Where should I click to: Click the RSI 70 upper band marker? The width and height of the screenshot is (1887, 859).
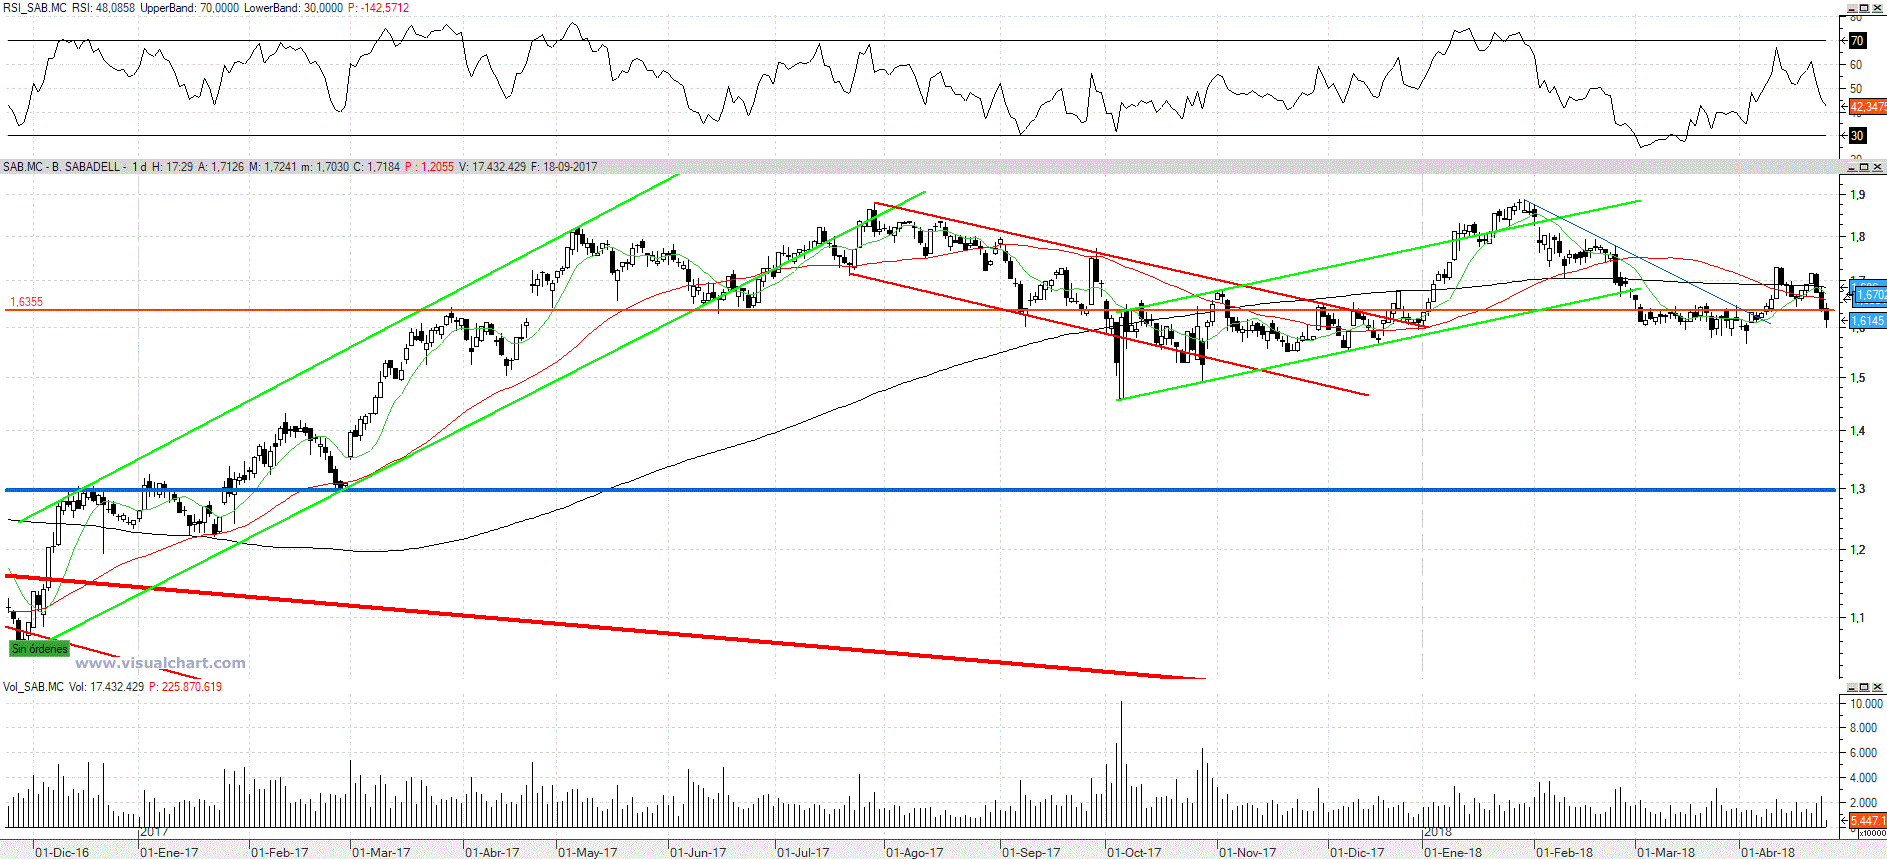tap(1857, 41)
